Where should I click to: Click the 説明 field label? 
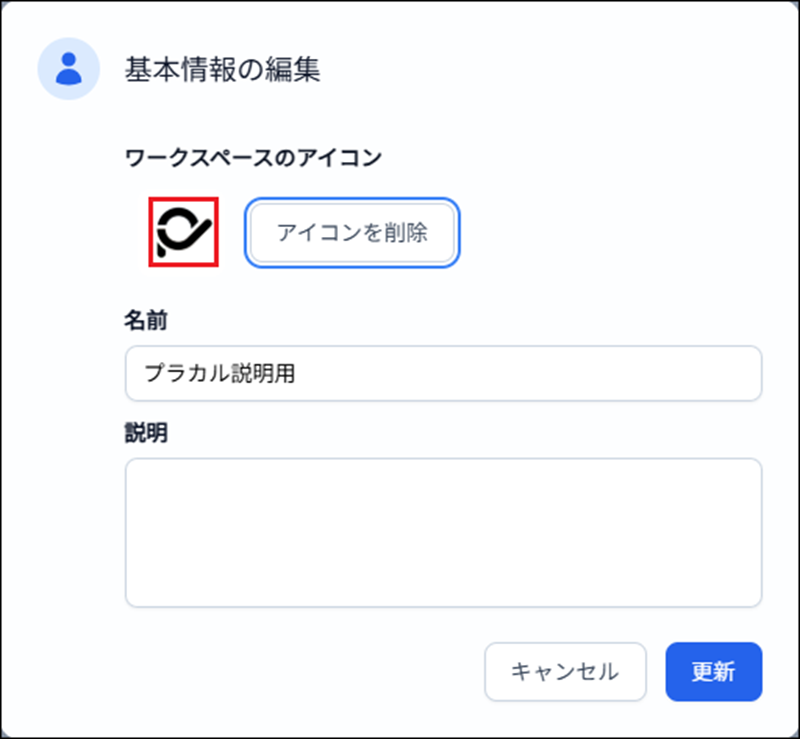pos(146,432)
